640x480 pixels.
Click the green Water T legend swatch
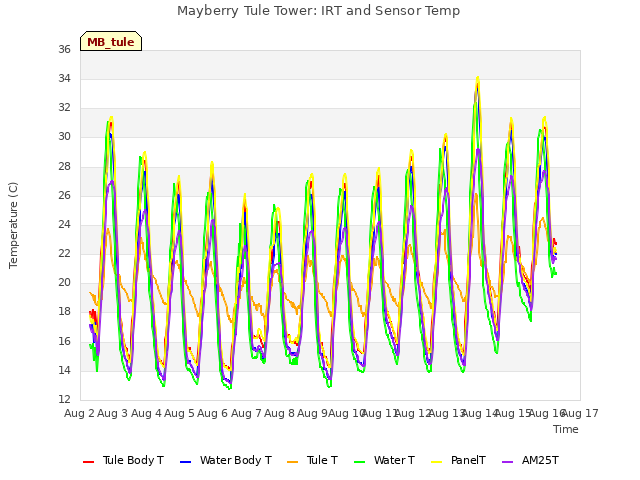click(360, 462)
